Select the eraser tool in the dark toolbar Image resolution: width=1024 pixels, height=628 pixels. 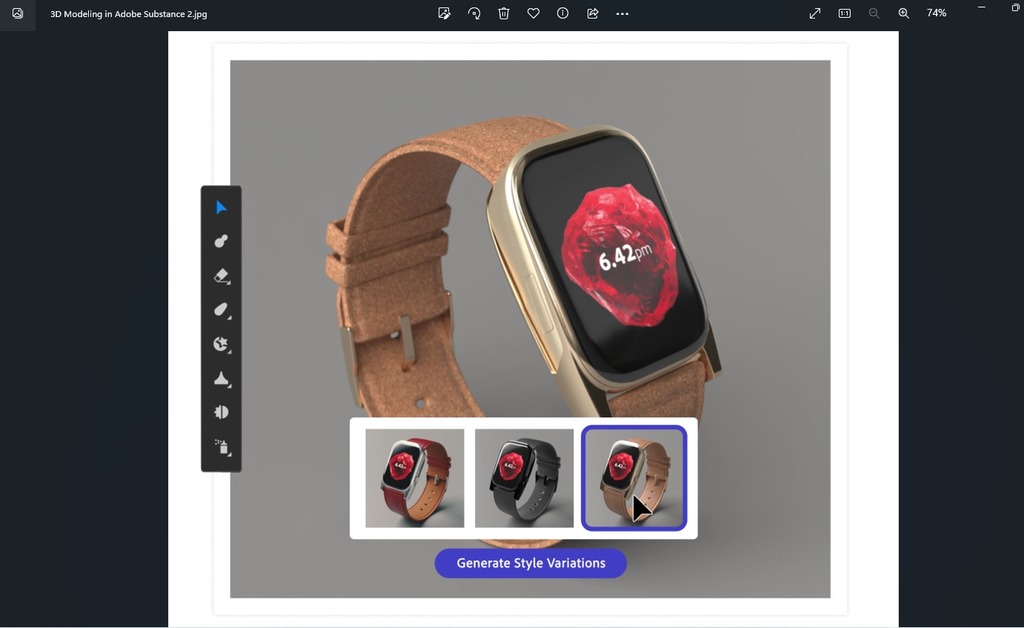coord(221,275)
